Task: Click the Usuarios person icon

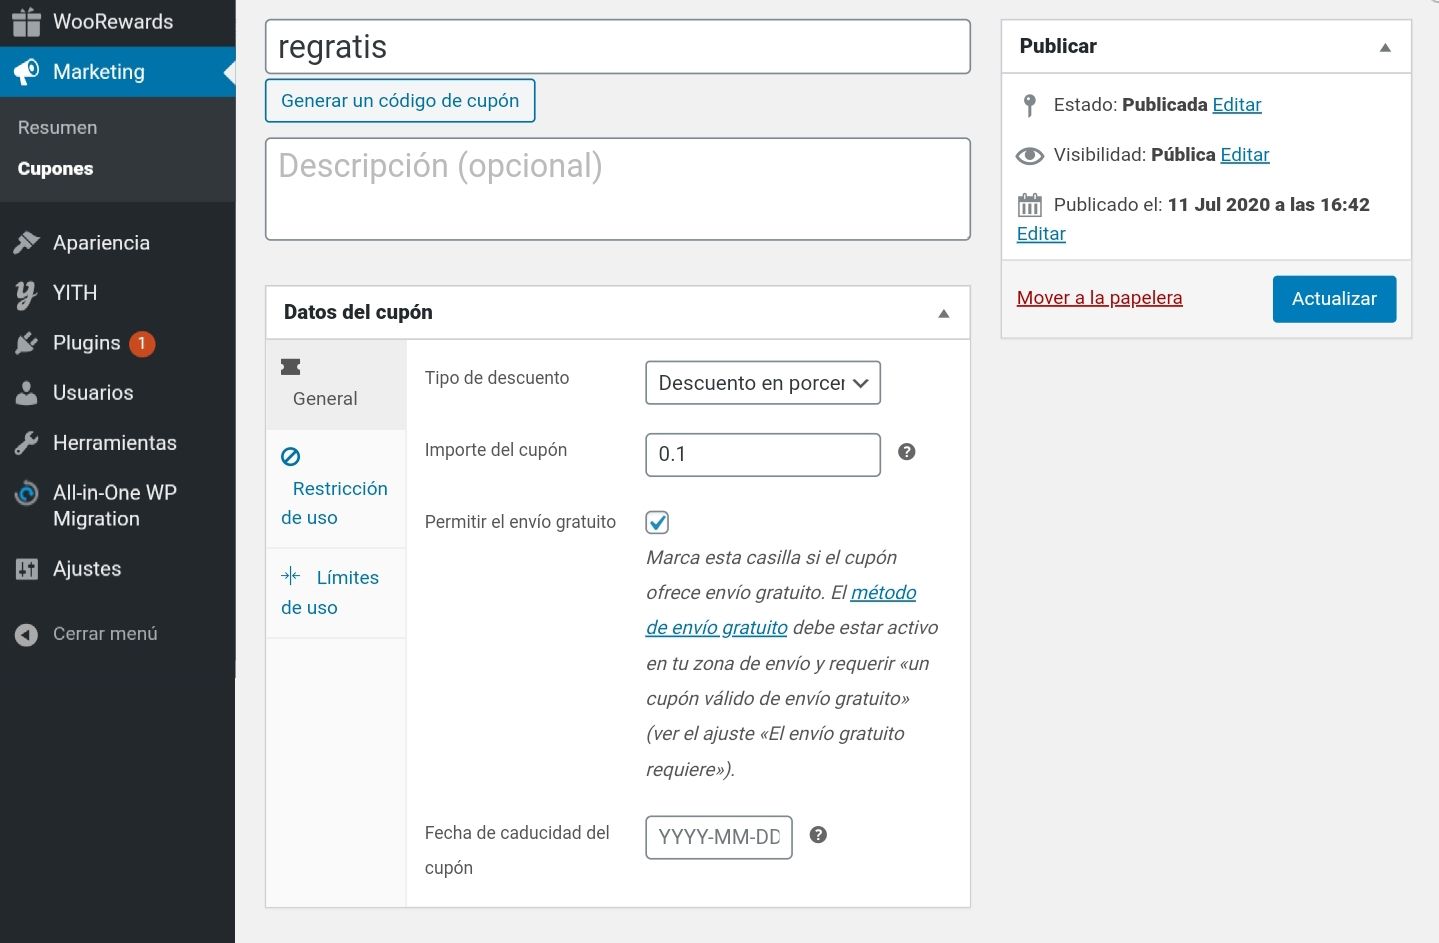Action: click(26, 393)
